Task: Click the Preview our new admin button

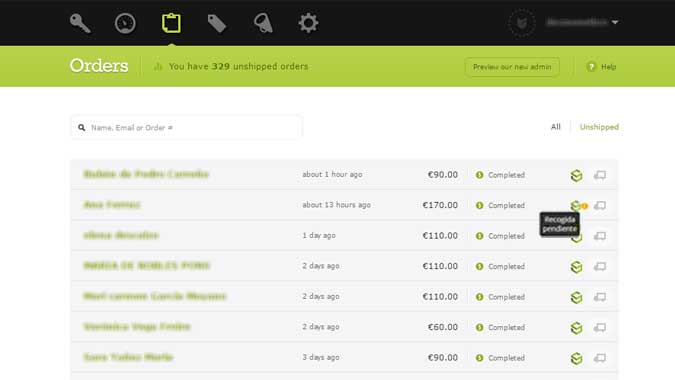Action: coord(512,67)
